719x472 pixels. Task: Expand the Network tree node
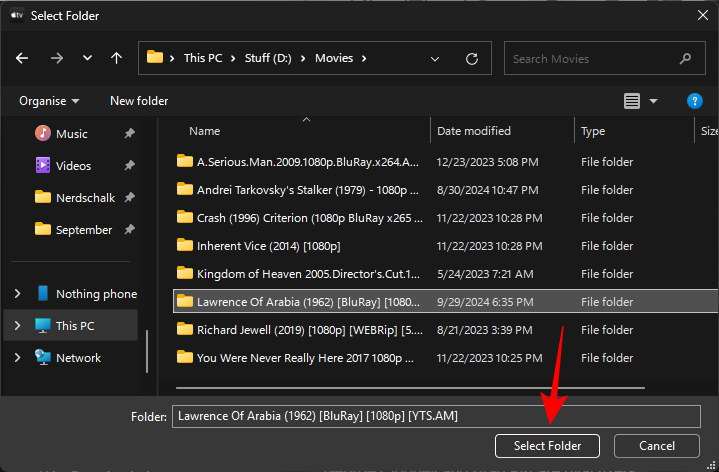[x=17, y=358]
